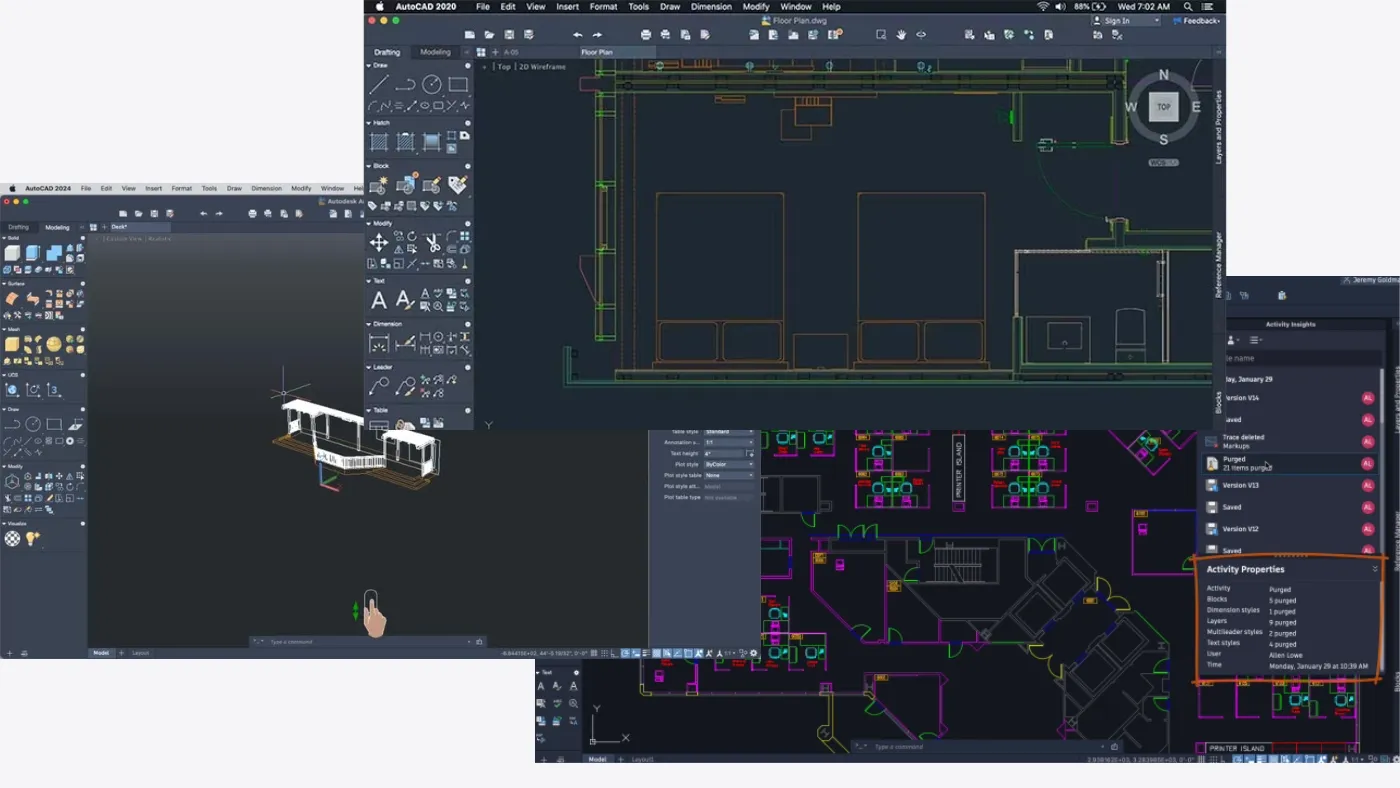This screenshot has height=788, width=1400.
Task: Click the Pan hand icon in the toolbar
Action: click(900, 34)
